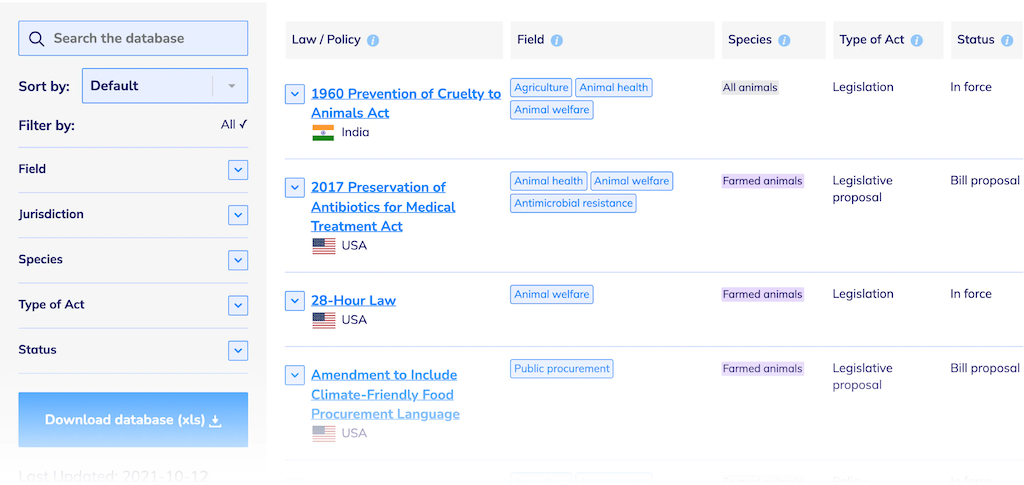
Task: Expand the Jurisdiction filter
Action: [x=237, y=215]
